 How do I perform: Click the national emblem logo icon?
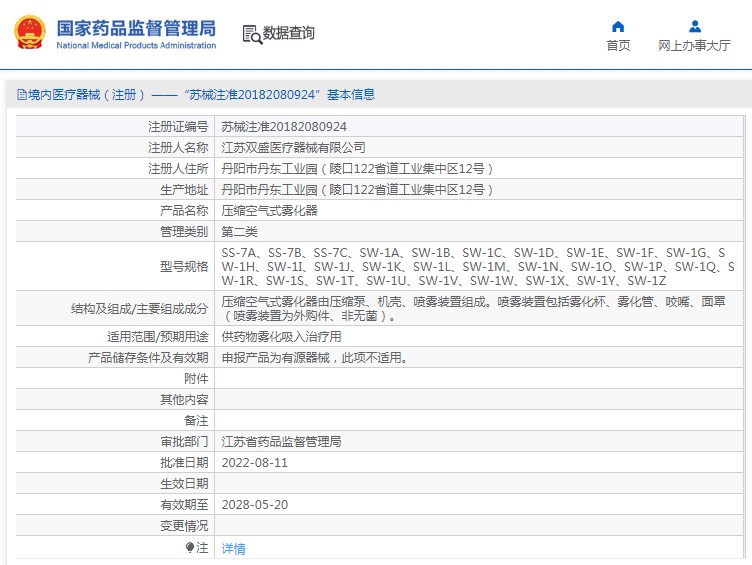(x=30, y=32)
